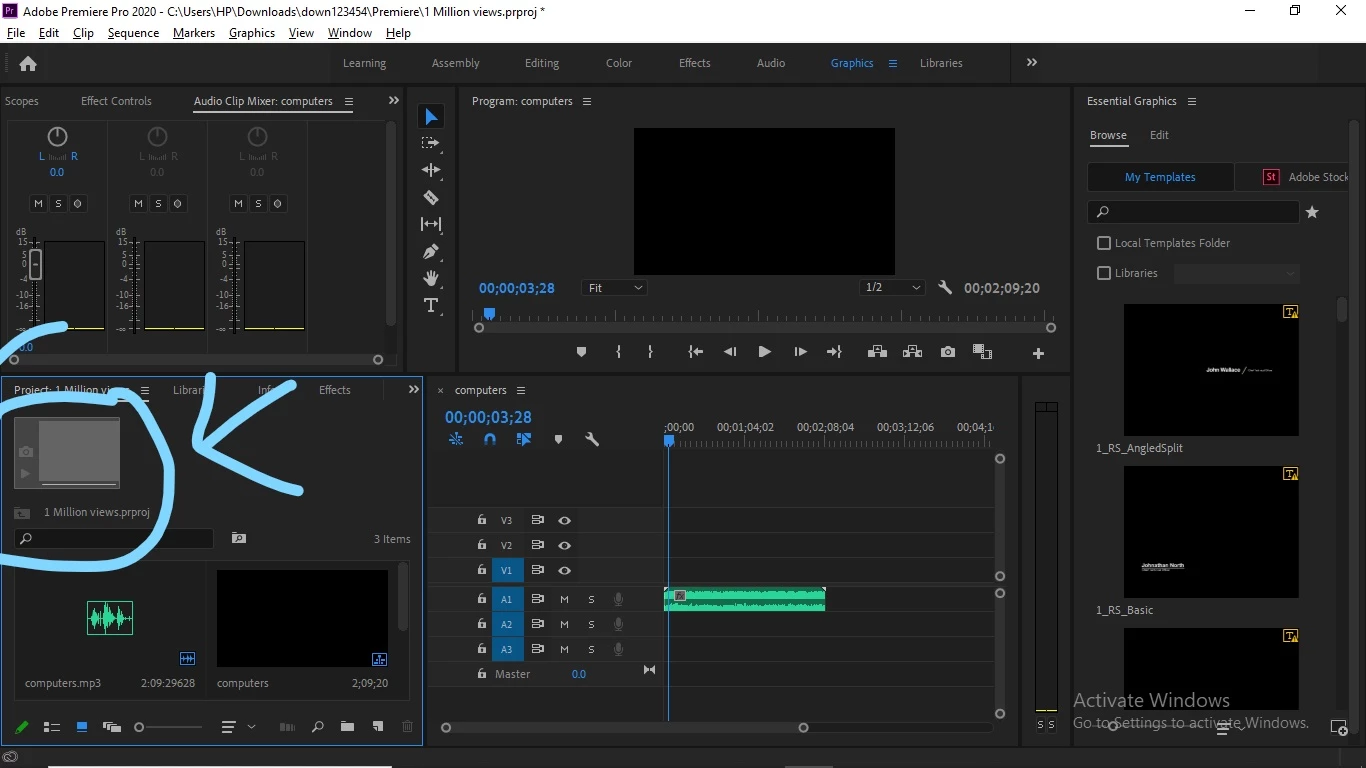Play the Program monitor sequence

point(764,352)
